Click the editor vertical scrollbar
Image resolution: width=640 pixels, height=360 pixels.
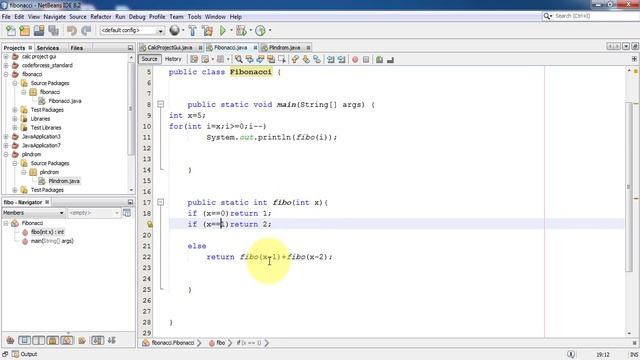tap(629, 187)
